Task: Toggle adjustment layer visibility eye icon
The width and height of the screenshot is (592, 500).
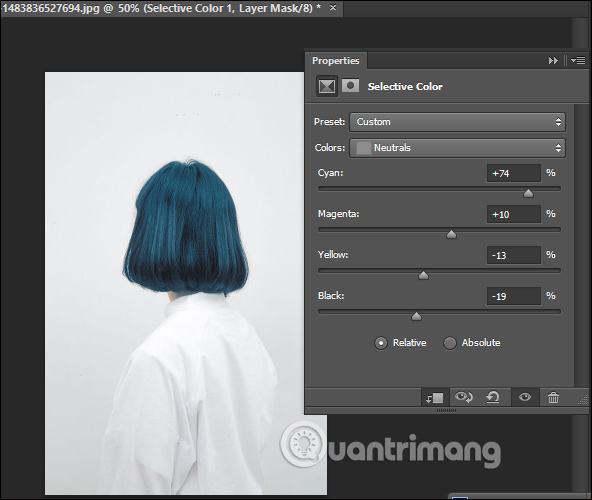Action: (x=525, y=397)
